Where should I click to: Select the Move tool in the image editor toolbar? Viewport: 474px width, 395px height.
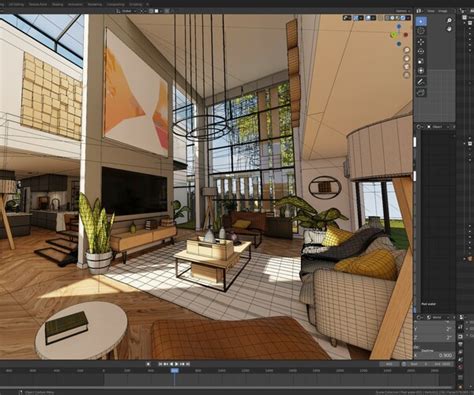421,42
